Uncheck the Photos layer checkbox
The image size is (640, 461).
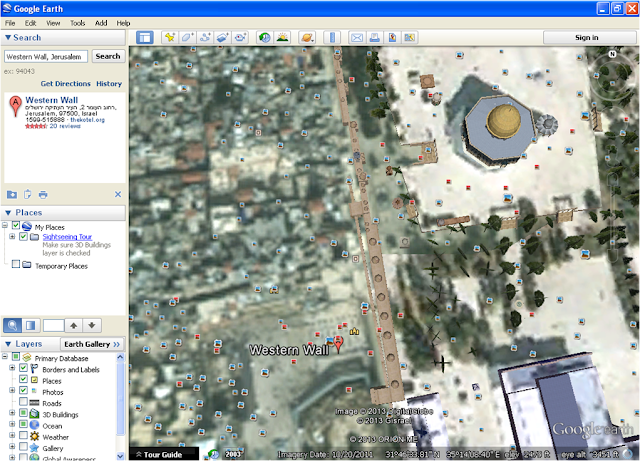click(23, 390)
